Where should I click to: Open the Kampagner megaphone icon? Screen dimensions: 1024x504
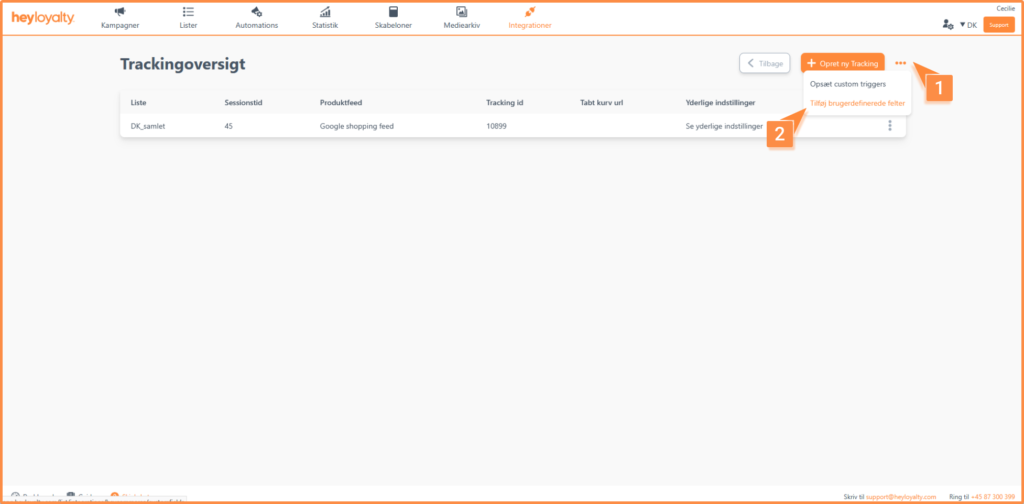[120, 13]
